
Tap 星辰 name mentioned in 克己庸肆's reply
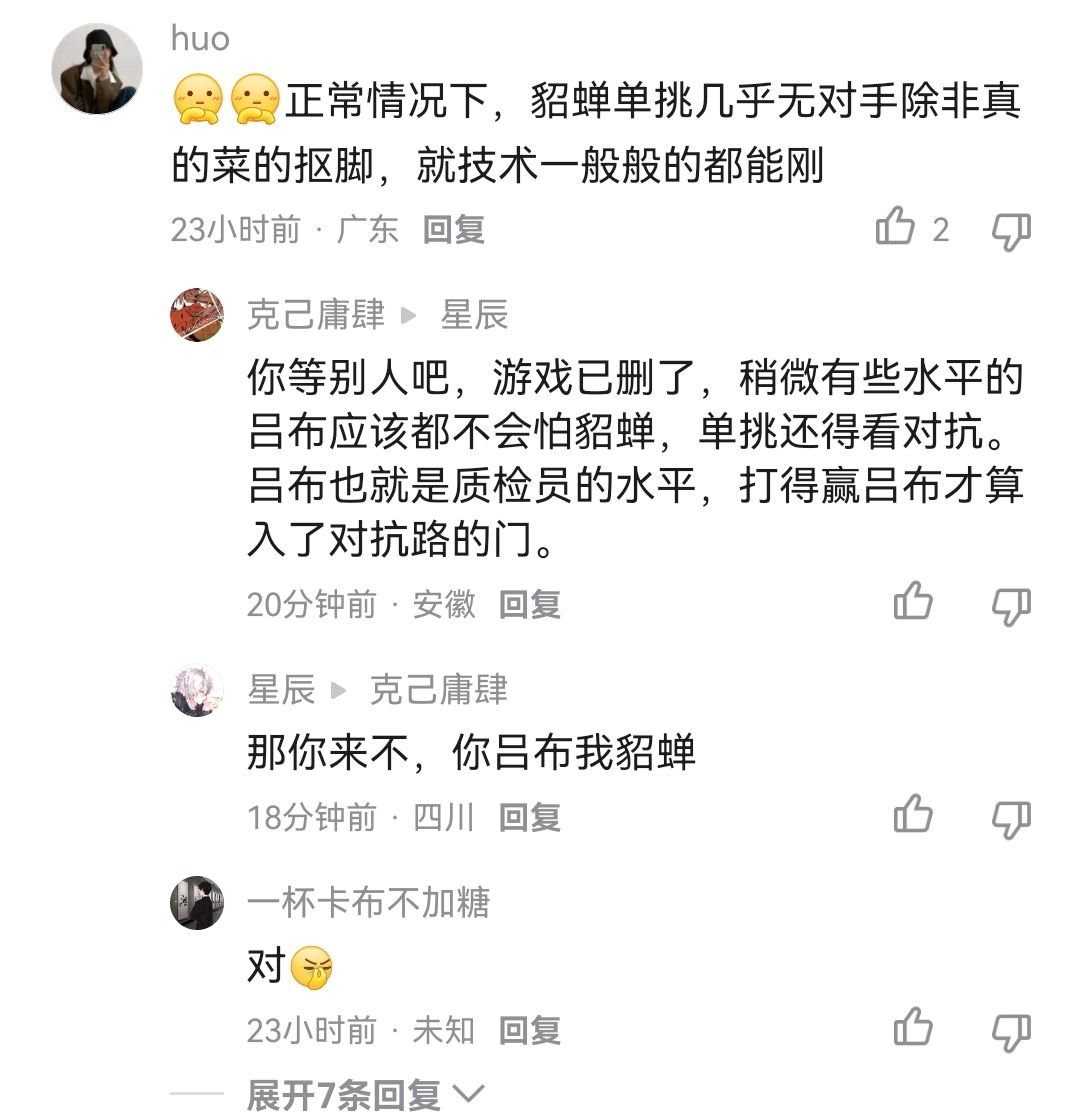pos(474,316)
